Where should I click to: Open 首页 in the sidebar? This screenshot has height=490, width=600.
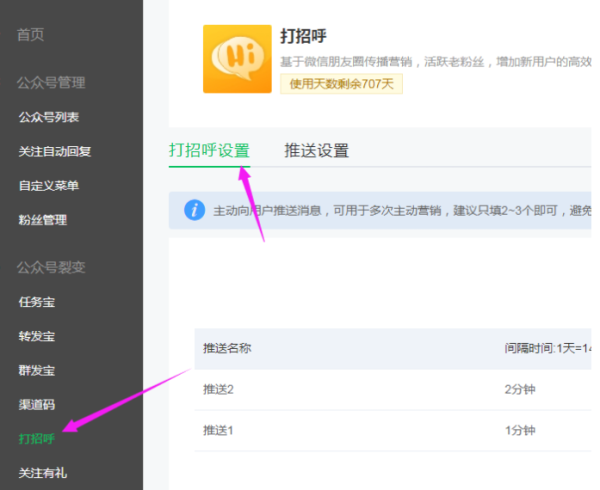coord(31,35)
